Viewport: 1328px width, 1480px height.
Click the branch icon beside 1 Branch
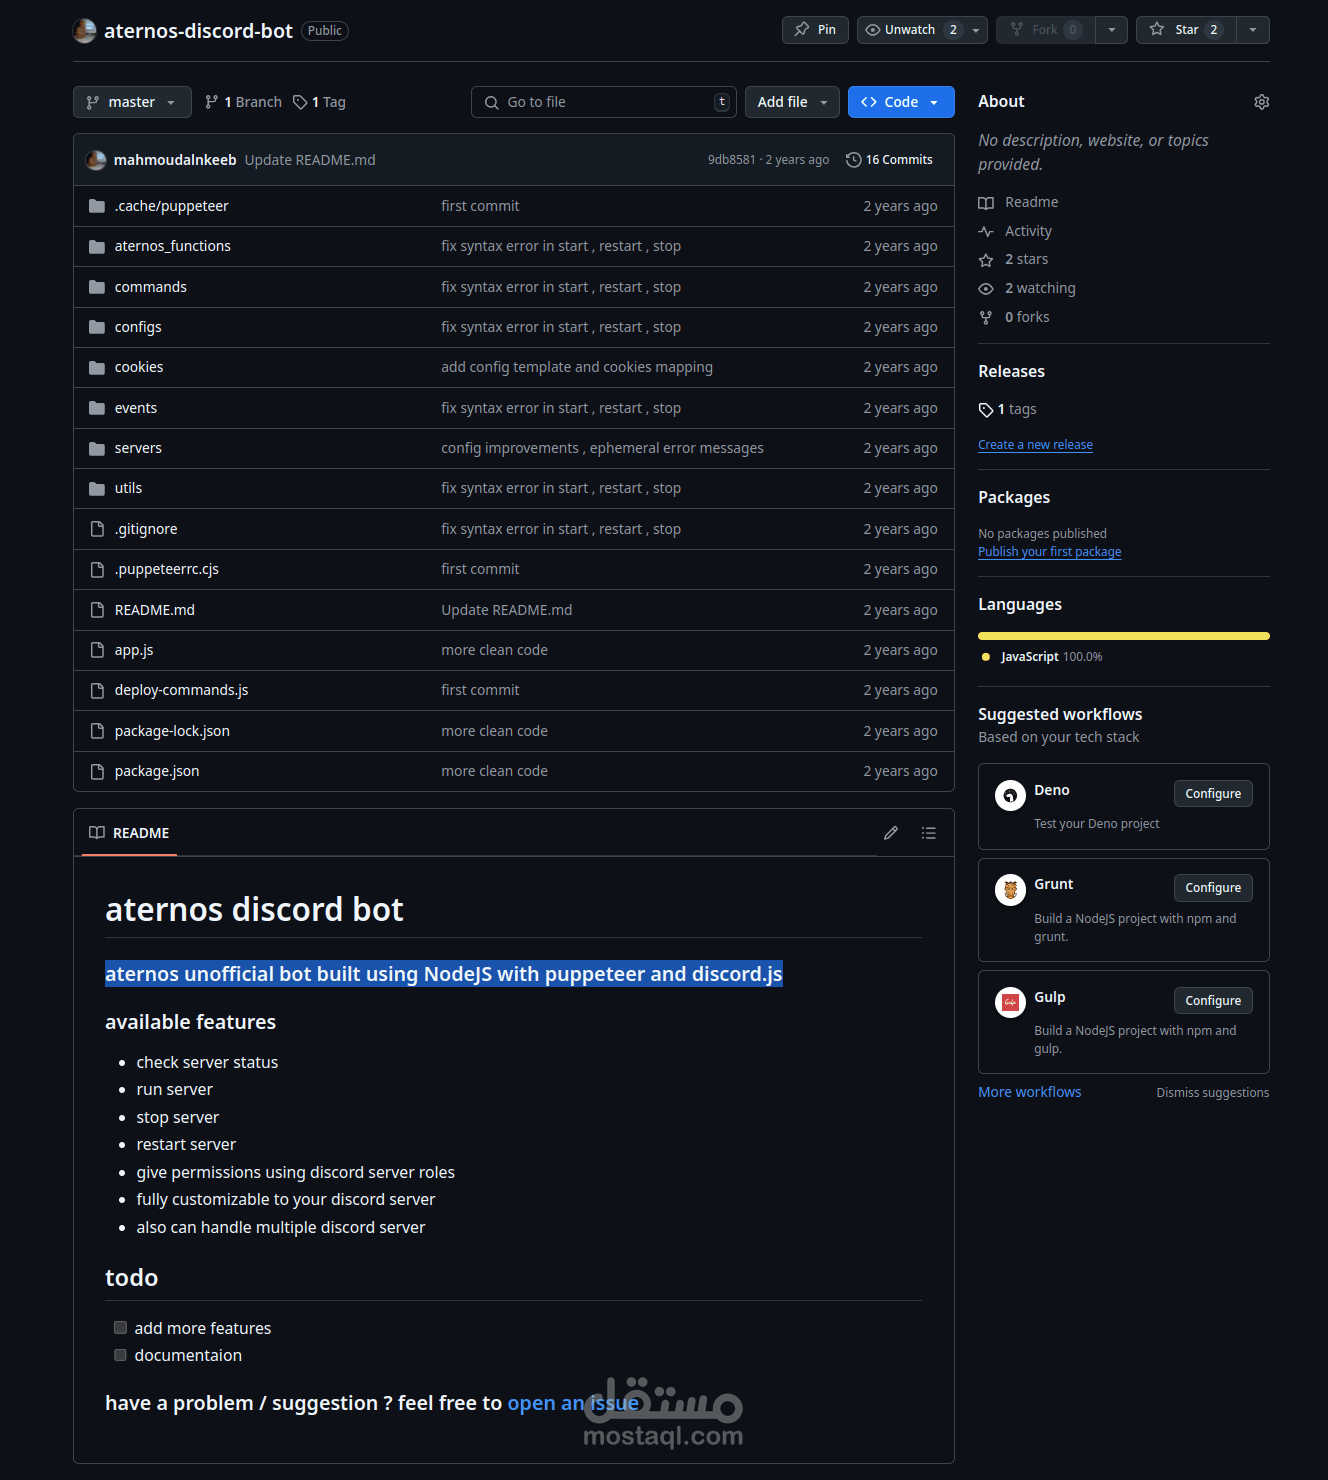[x=212, y=101]
